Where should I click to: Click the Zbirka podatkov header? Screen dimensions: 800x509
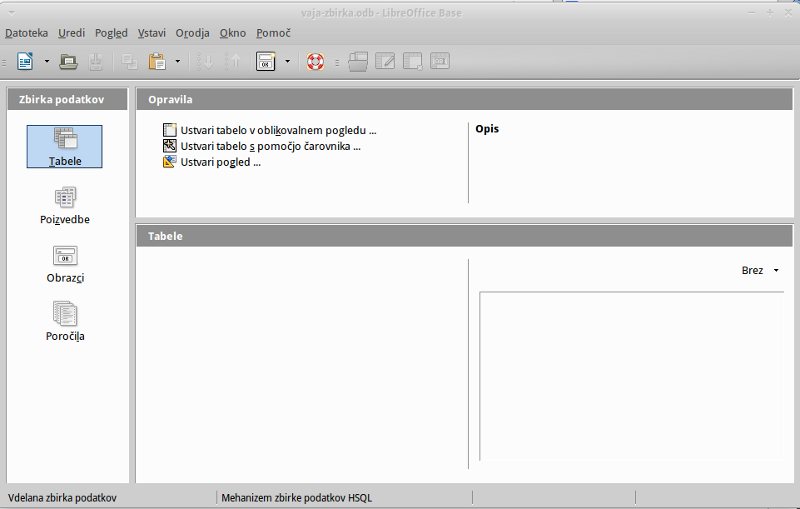coord(67,99)
